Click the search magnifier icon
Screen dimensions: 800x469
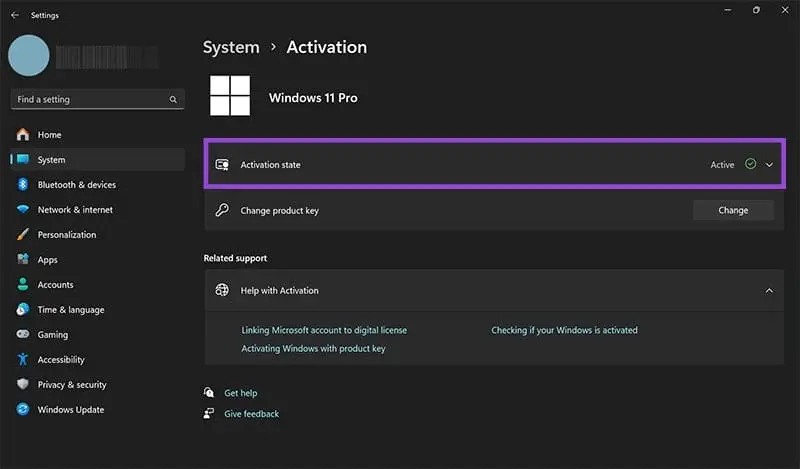[x=173, y=100]
